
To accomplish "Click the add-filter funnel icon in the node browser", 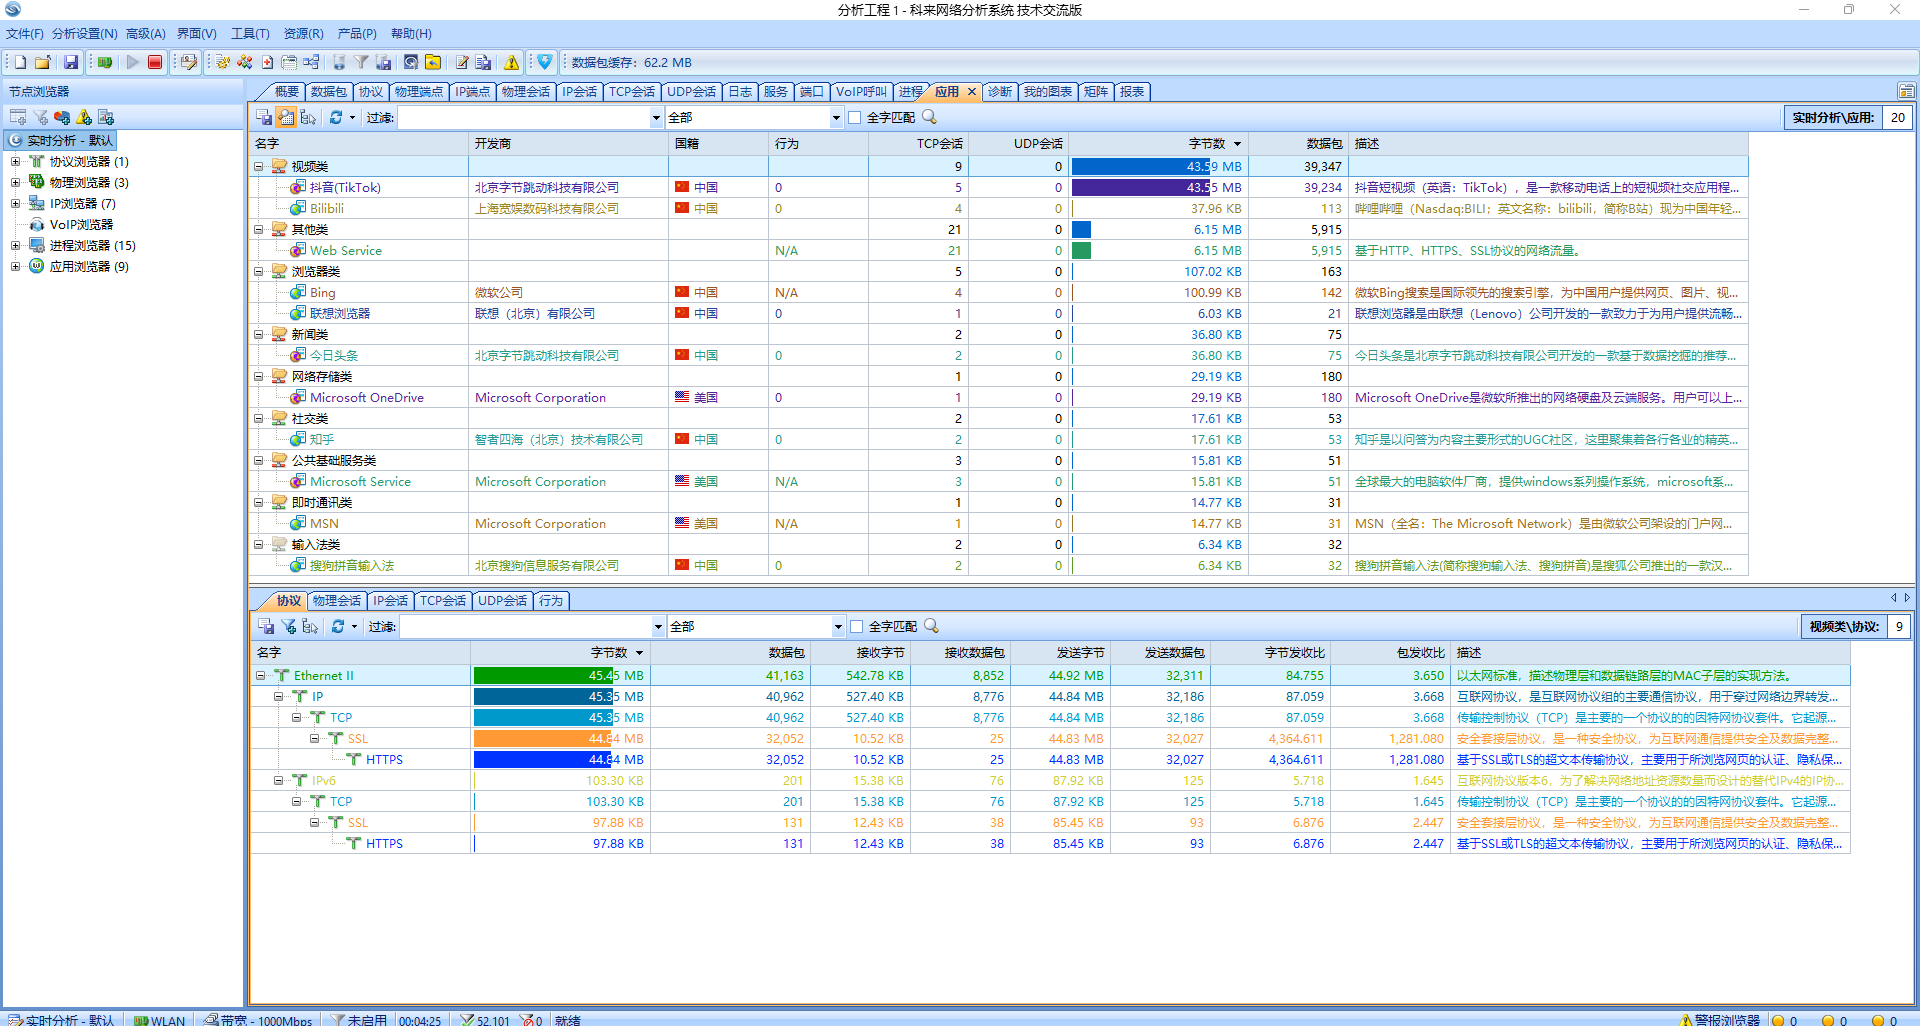I will [x=40, y=117].
